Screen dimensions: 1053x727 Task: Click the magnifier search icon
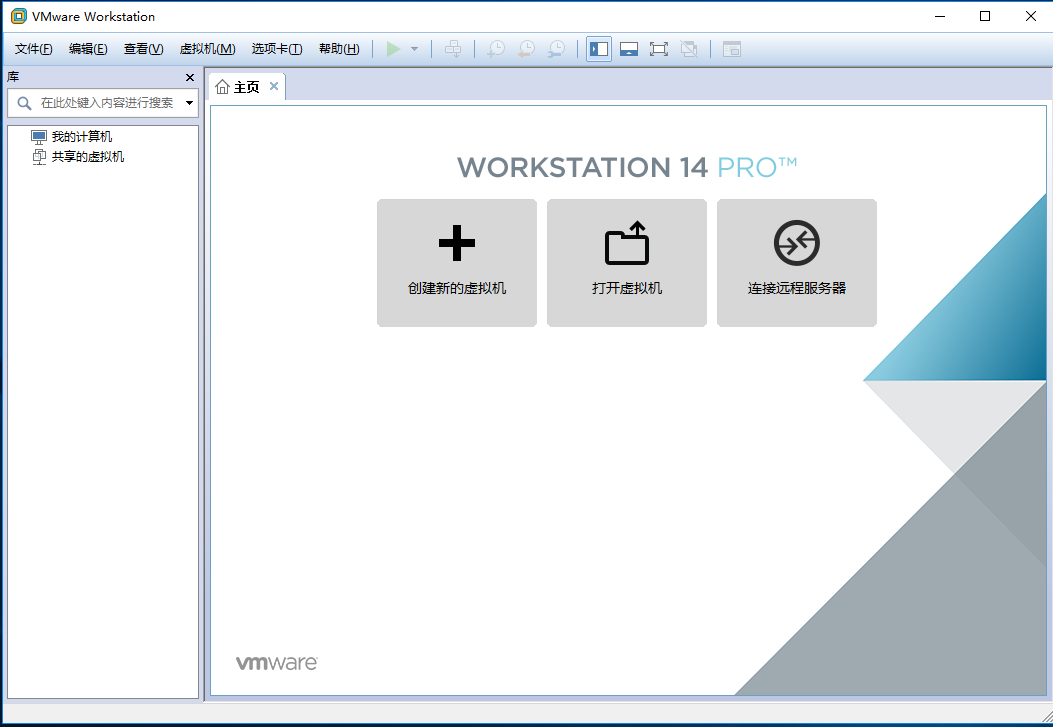click(24, 103)
